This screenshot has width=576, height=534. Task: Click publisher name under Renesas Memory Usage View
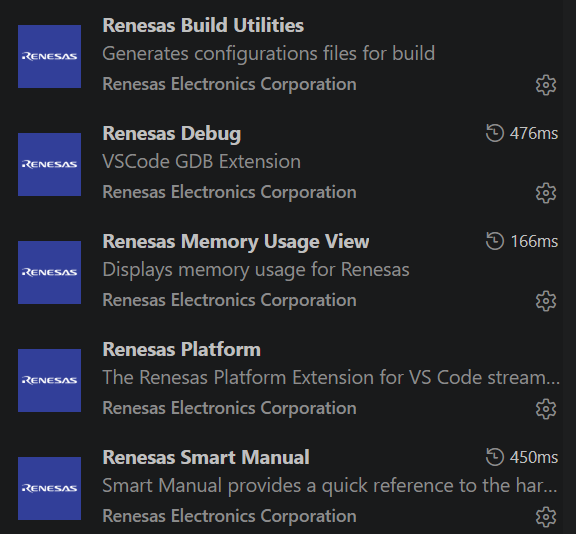tap(230, 300)
